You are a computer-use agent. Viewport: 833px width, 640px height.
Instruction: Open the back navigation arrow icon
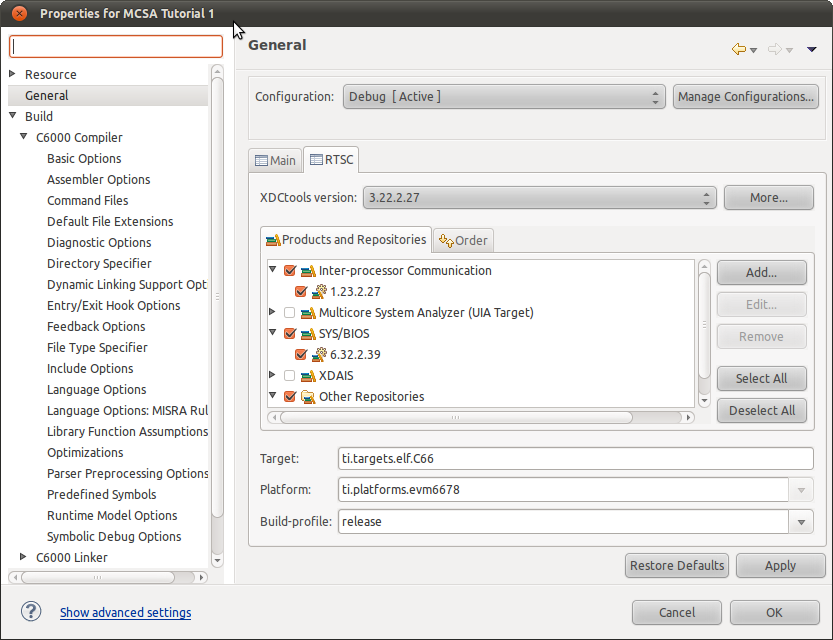coord(740,47)
